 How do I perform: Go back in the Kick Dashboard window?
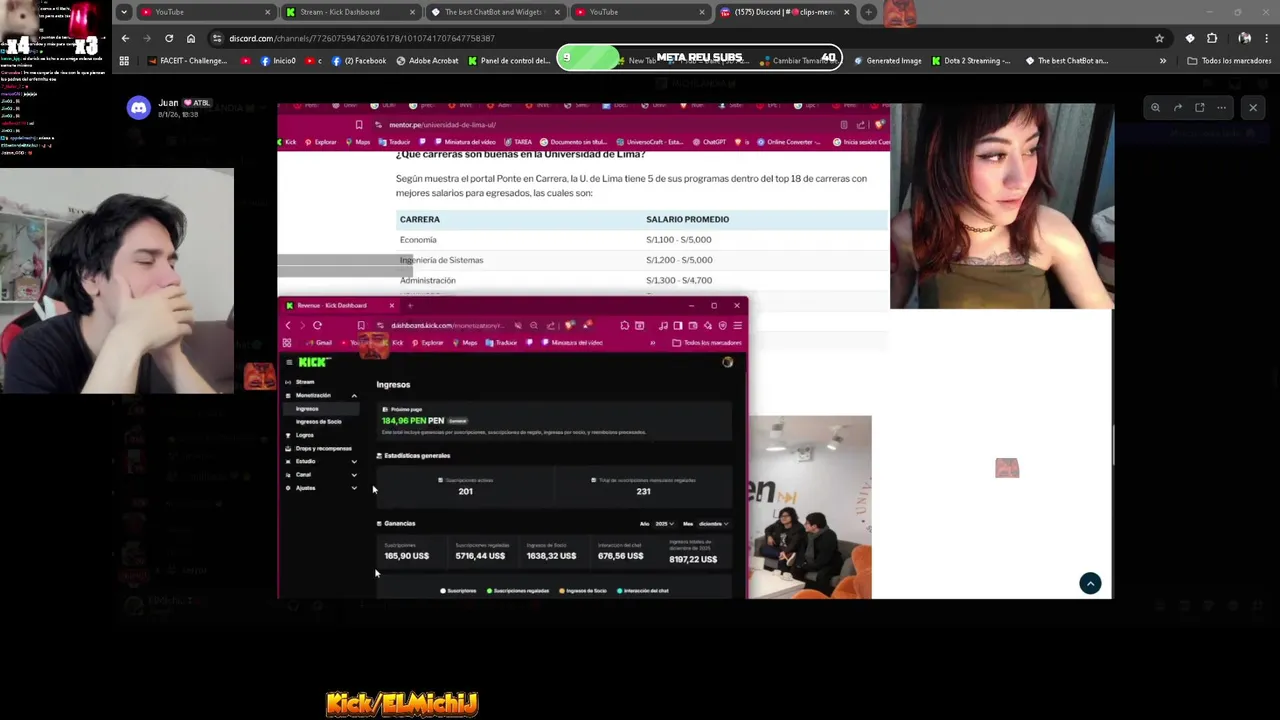click(x=288, y=325)
